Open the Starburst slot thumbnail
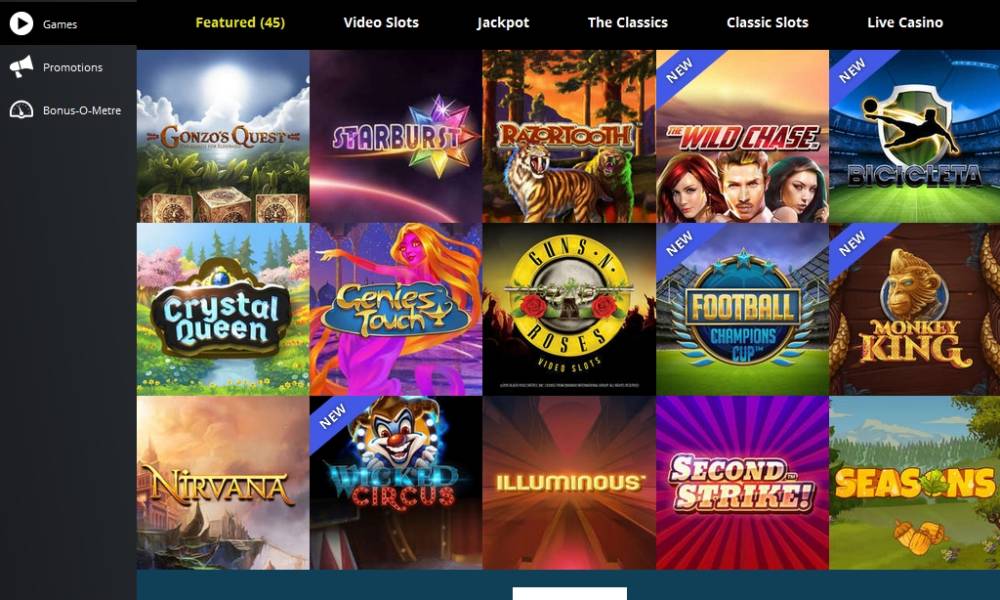Viewport: 1000px width, 600px height. click(396, 136)
